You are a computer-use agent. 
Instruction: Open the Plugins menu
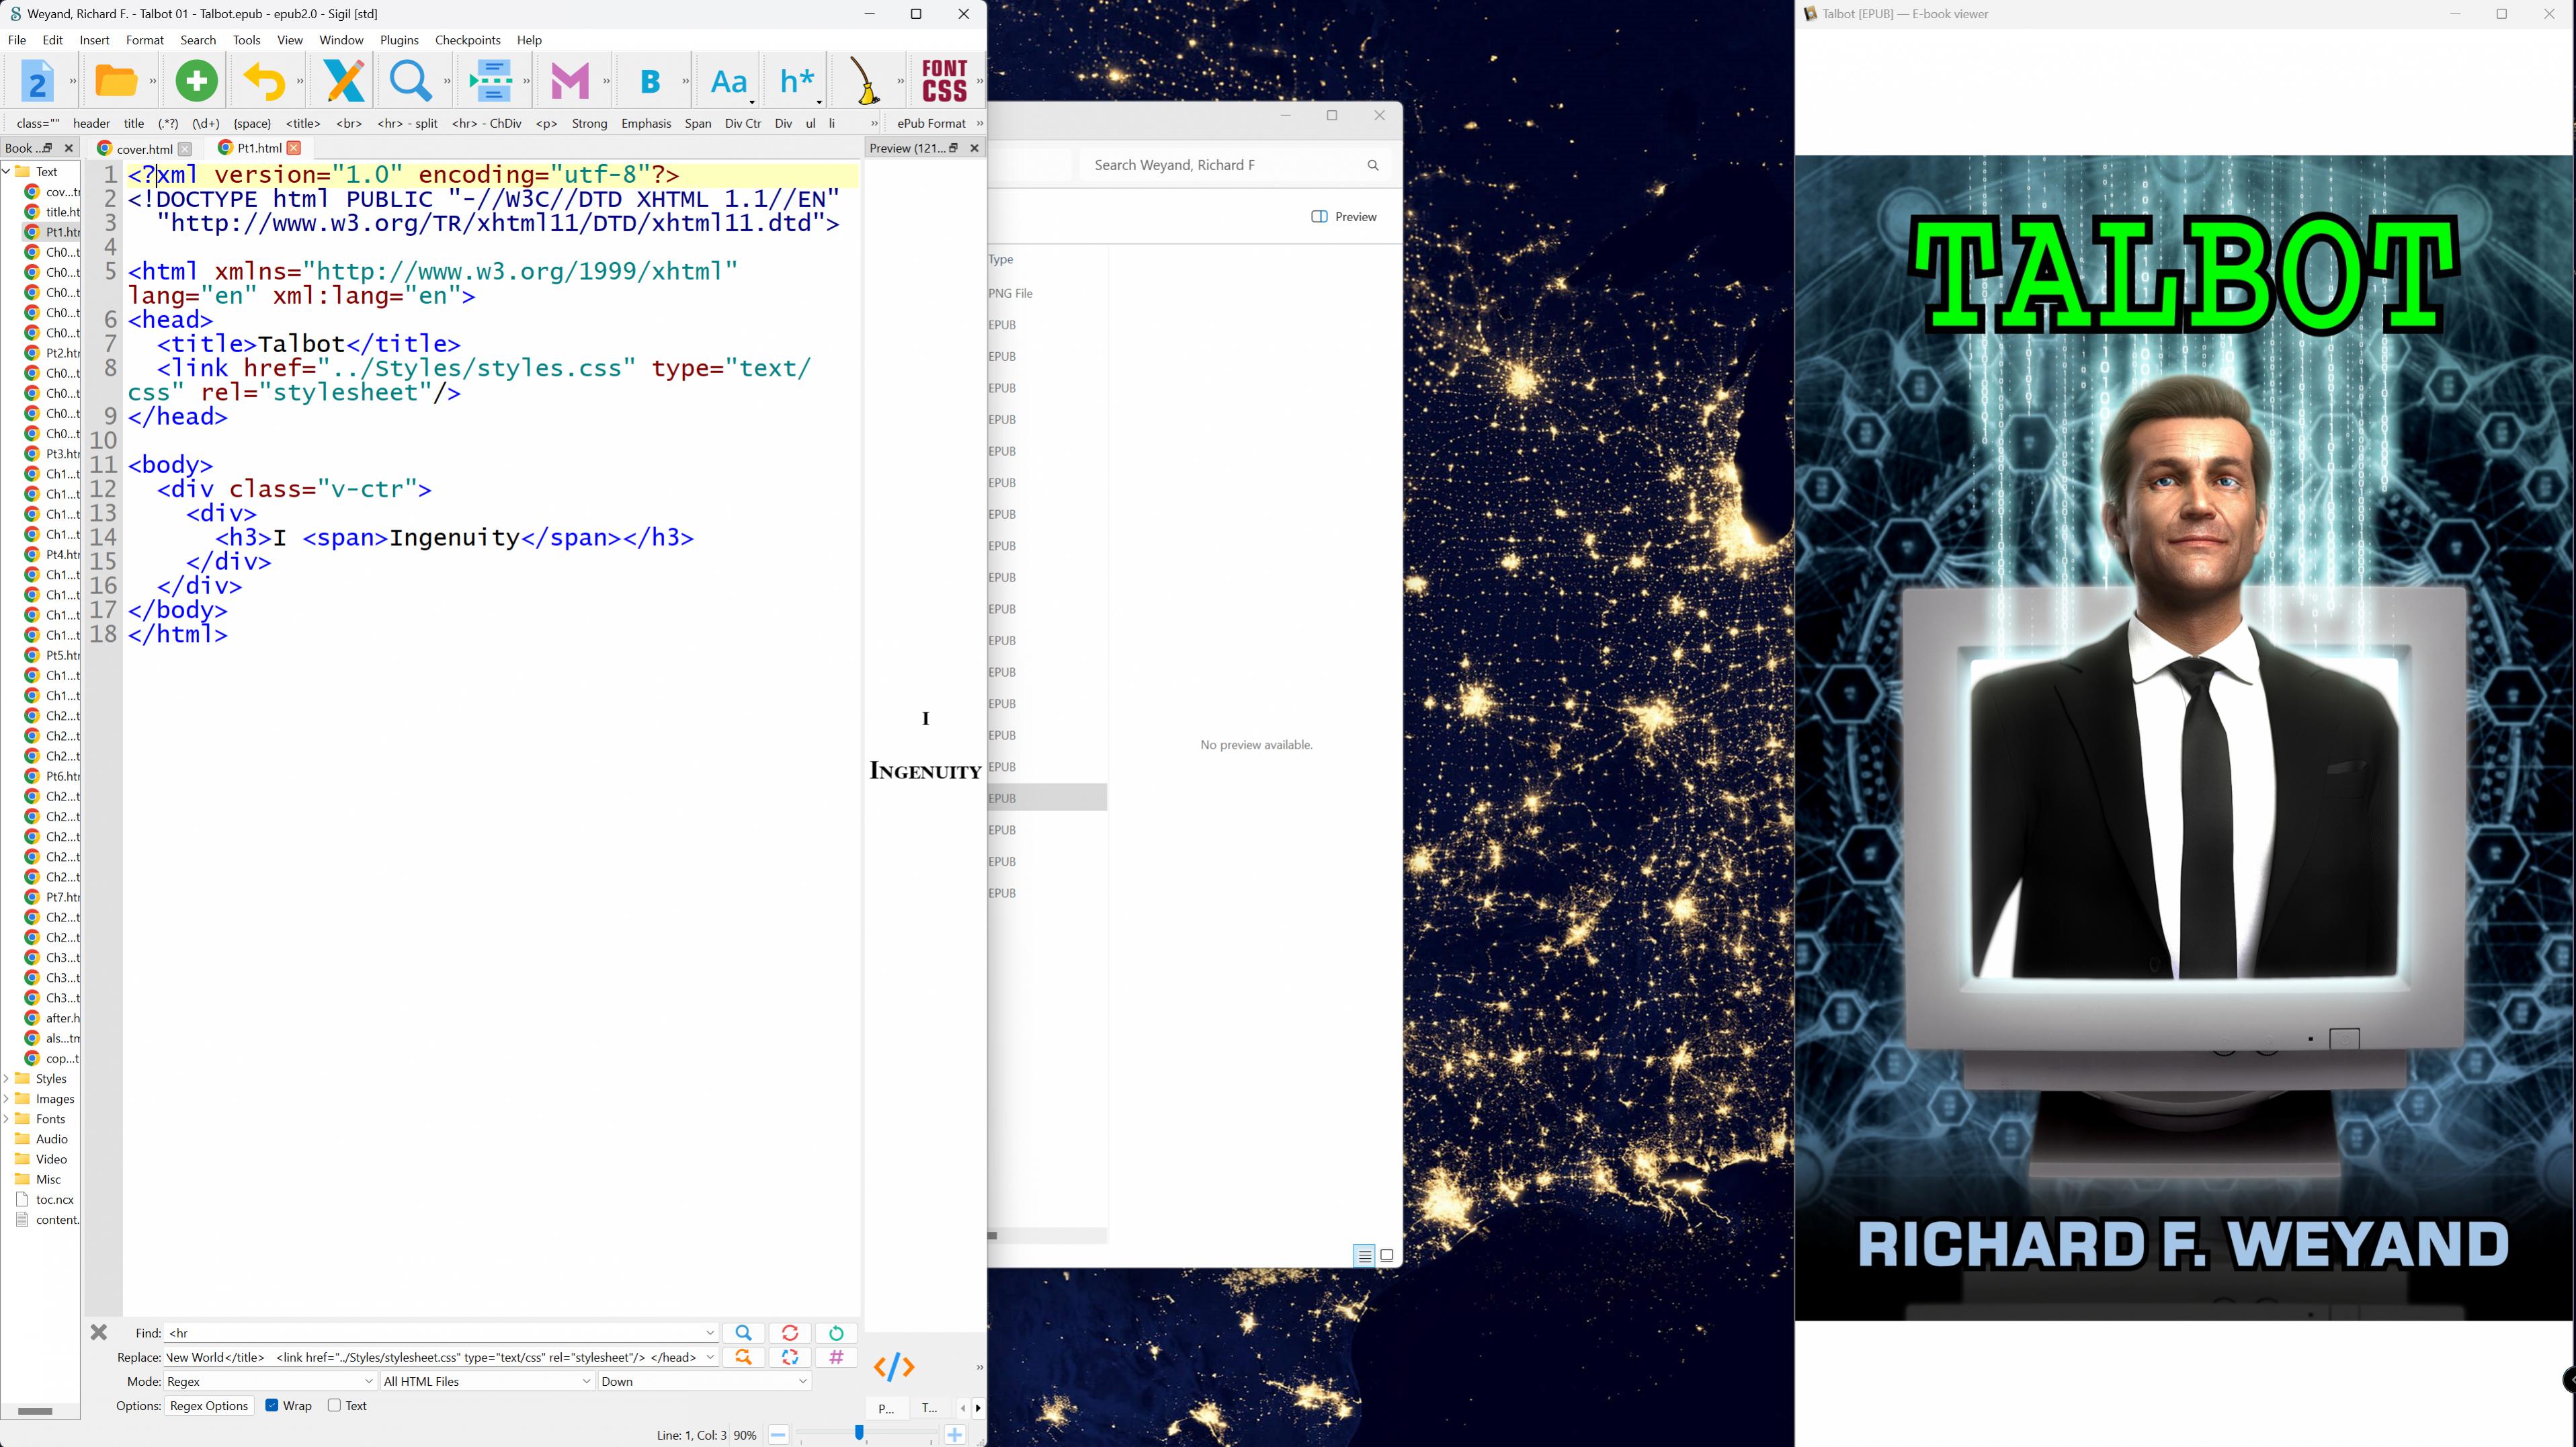click(x=399, y=40)
